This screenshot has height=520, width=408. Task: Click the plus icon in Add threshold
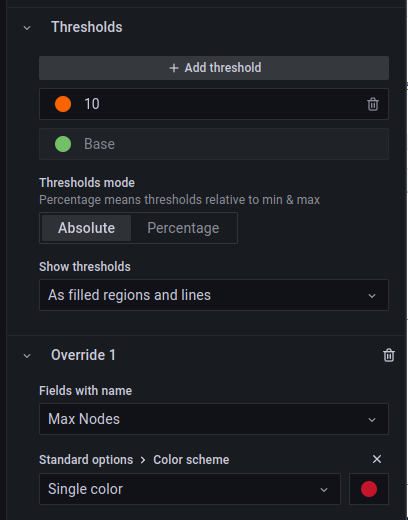[174, 68]
